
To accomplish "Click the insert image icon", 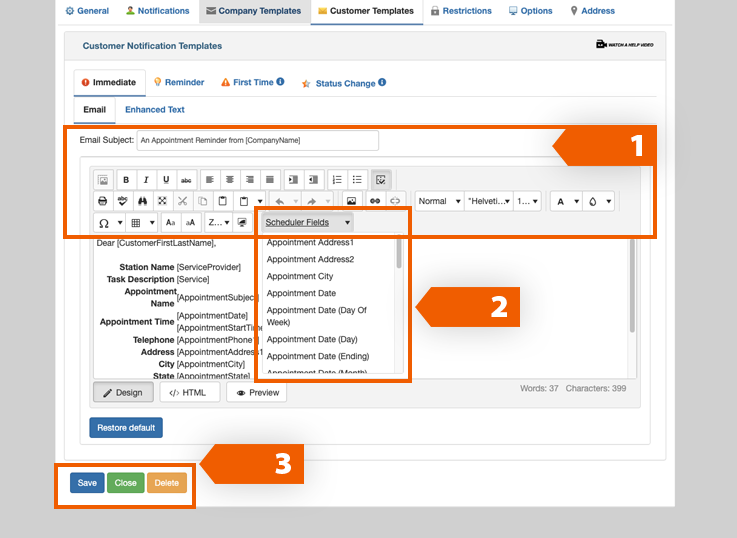I will coord(351,201).
